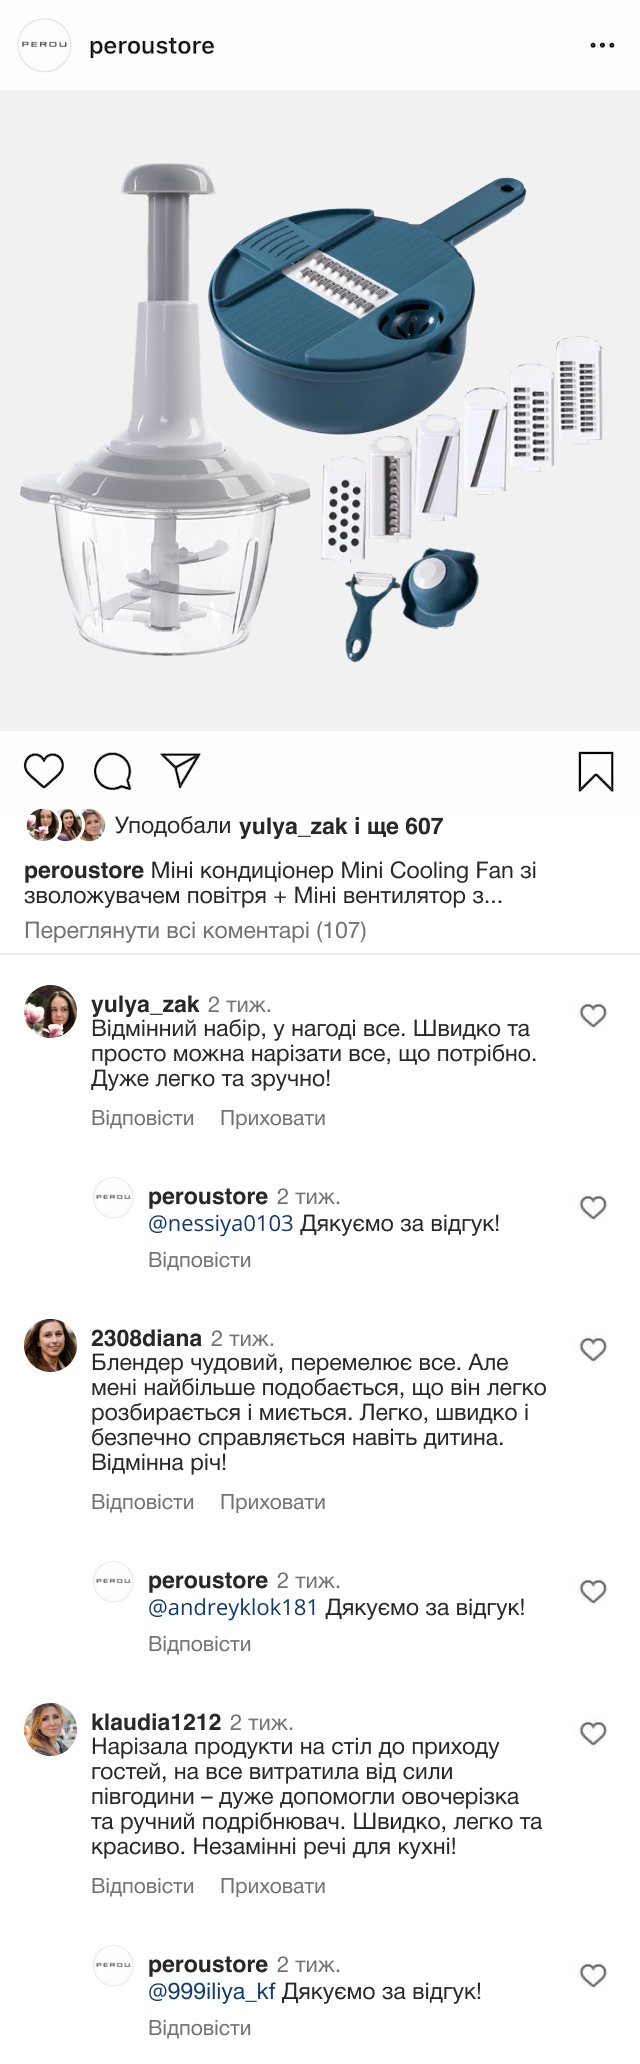Open the kitchen chopper set photo
Viewport: 640px width, 2064px height.
click(x=320, y=410)
